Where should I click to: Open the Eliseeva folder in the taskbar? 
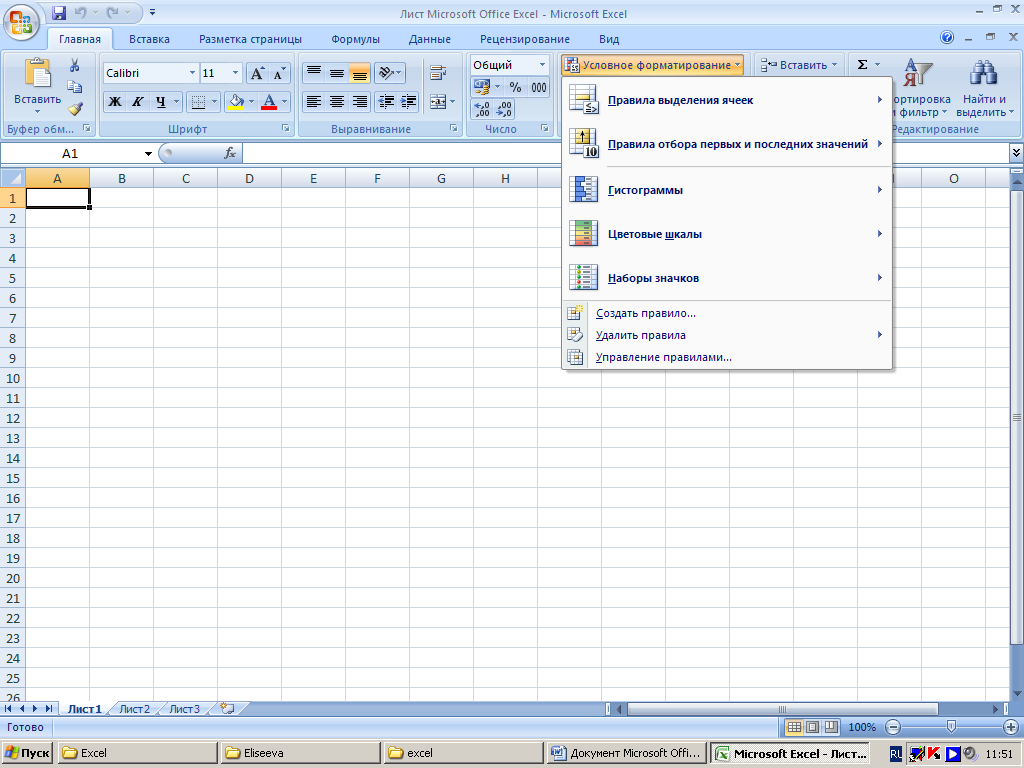click(x=300, y=753)
